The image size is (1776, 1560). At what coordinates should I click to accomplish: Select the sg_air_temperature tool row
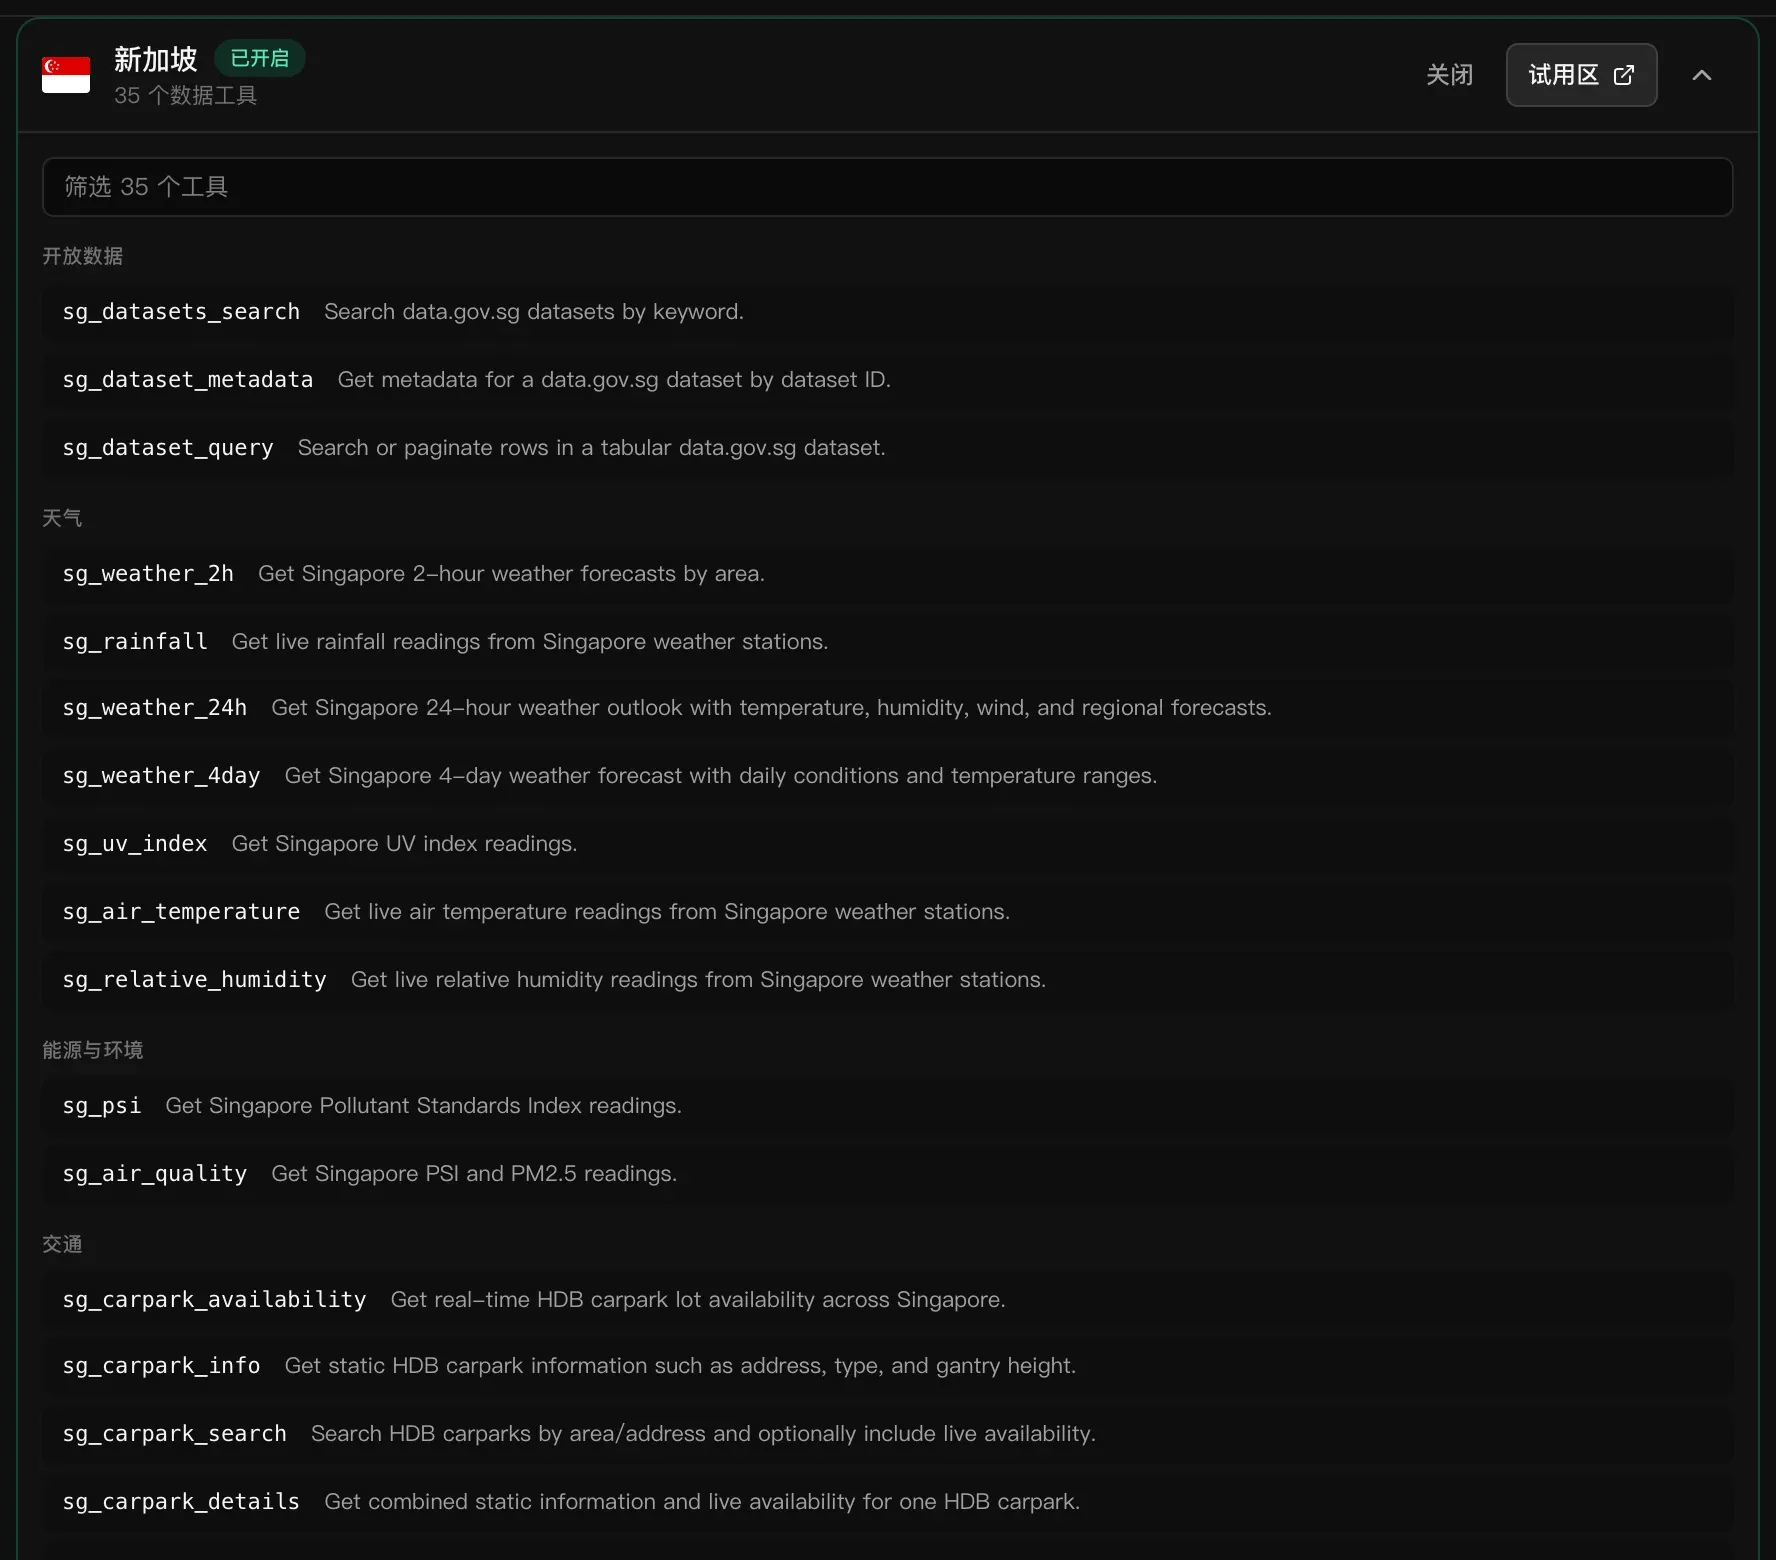pos(887,912)
